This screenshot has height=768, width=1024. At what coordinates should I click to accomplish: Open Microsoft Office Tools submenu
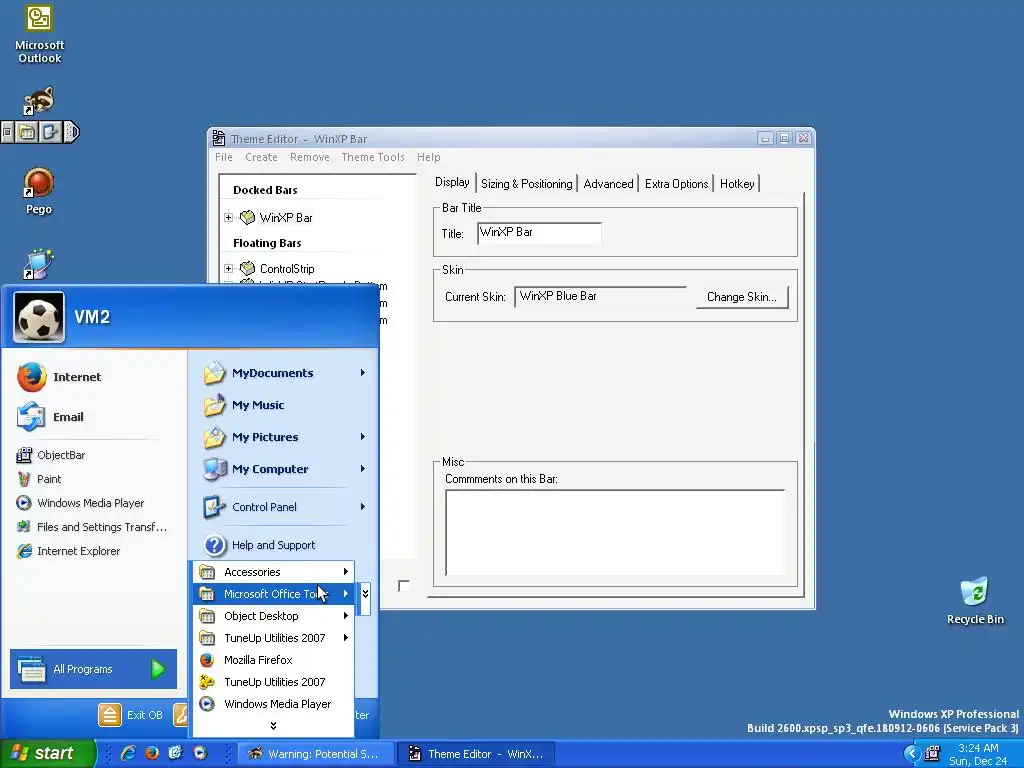(x=274, y=594)
